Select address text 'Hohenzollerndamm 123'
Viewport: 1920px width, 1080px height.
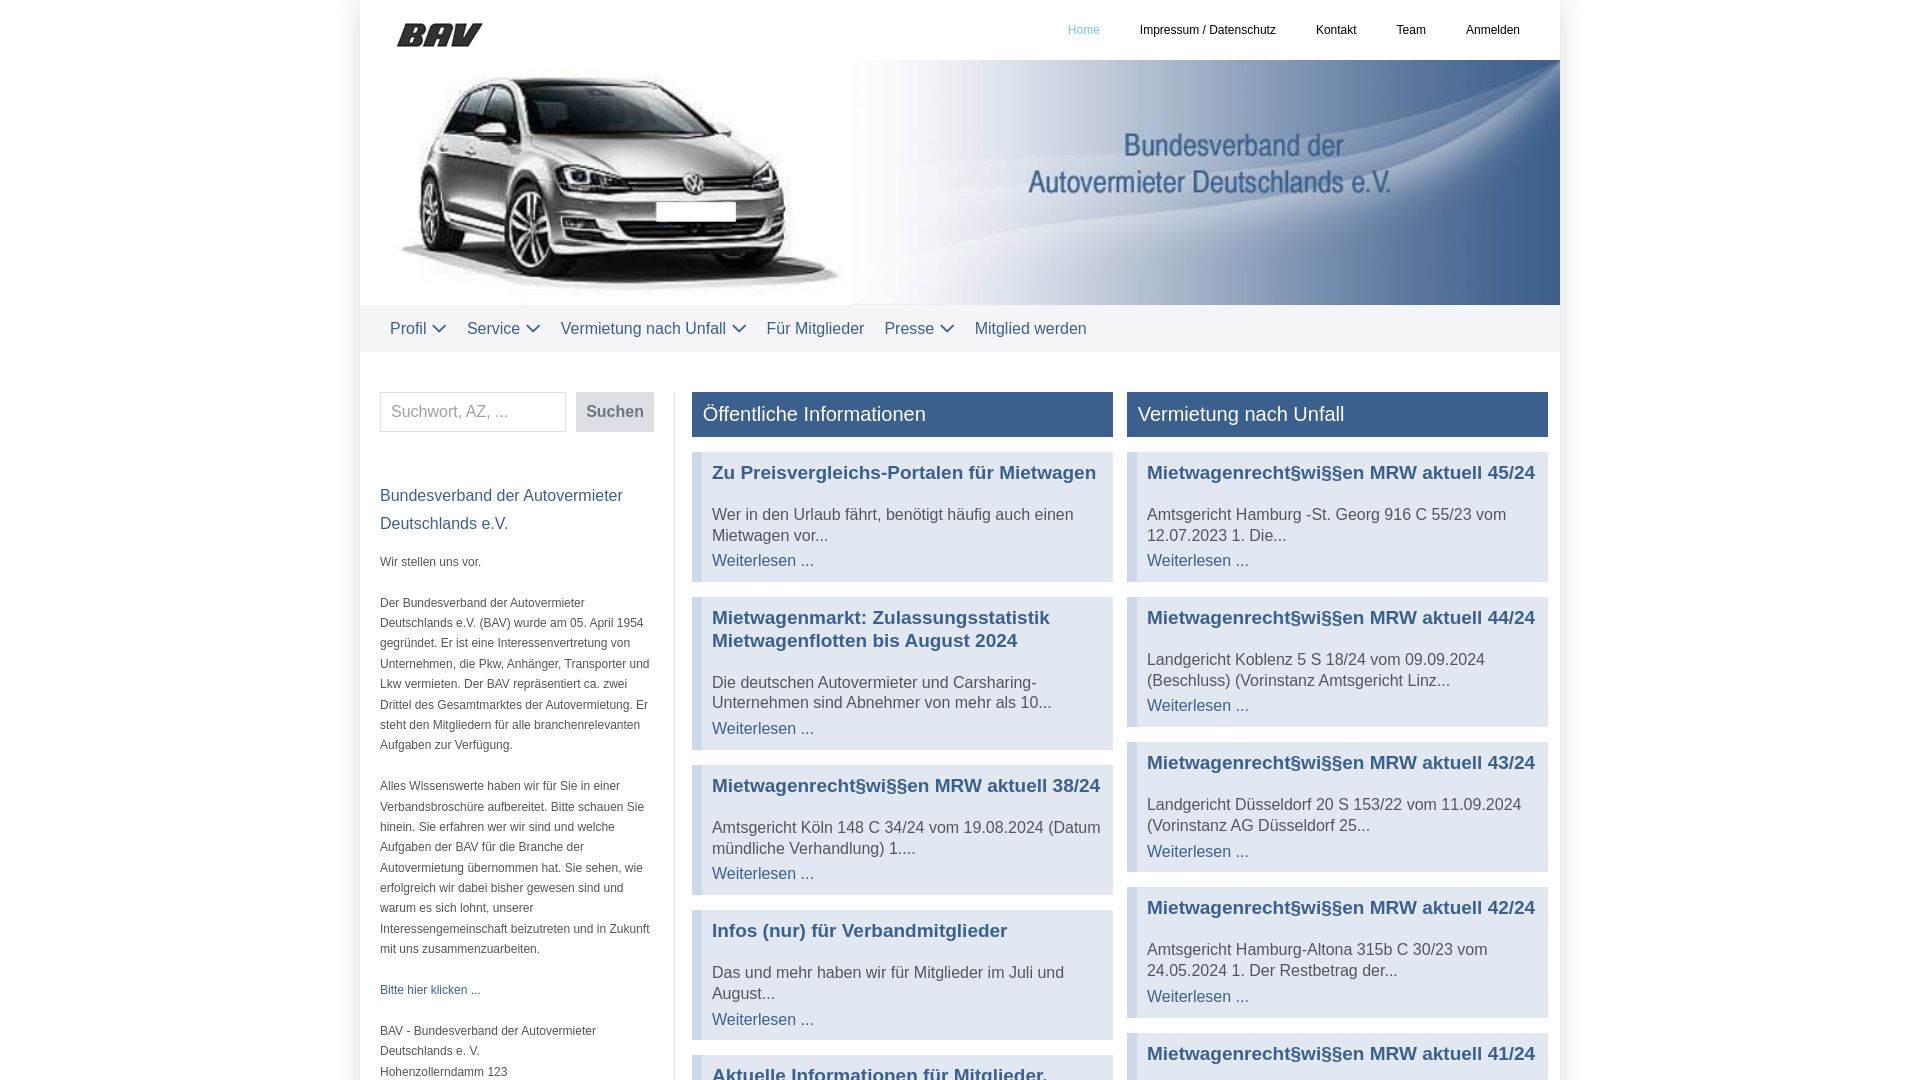(x=443, y=1072)
